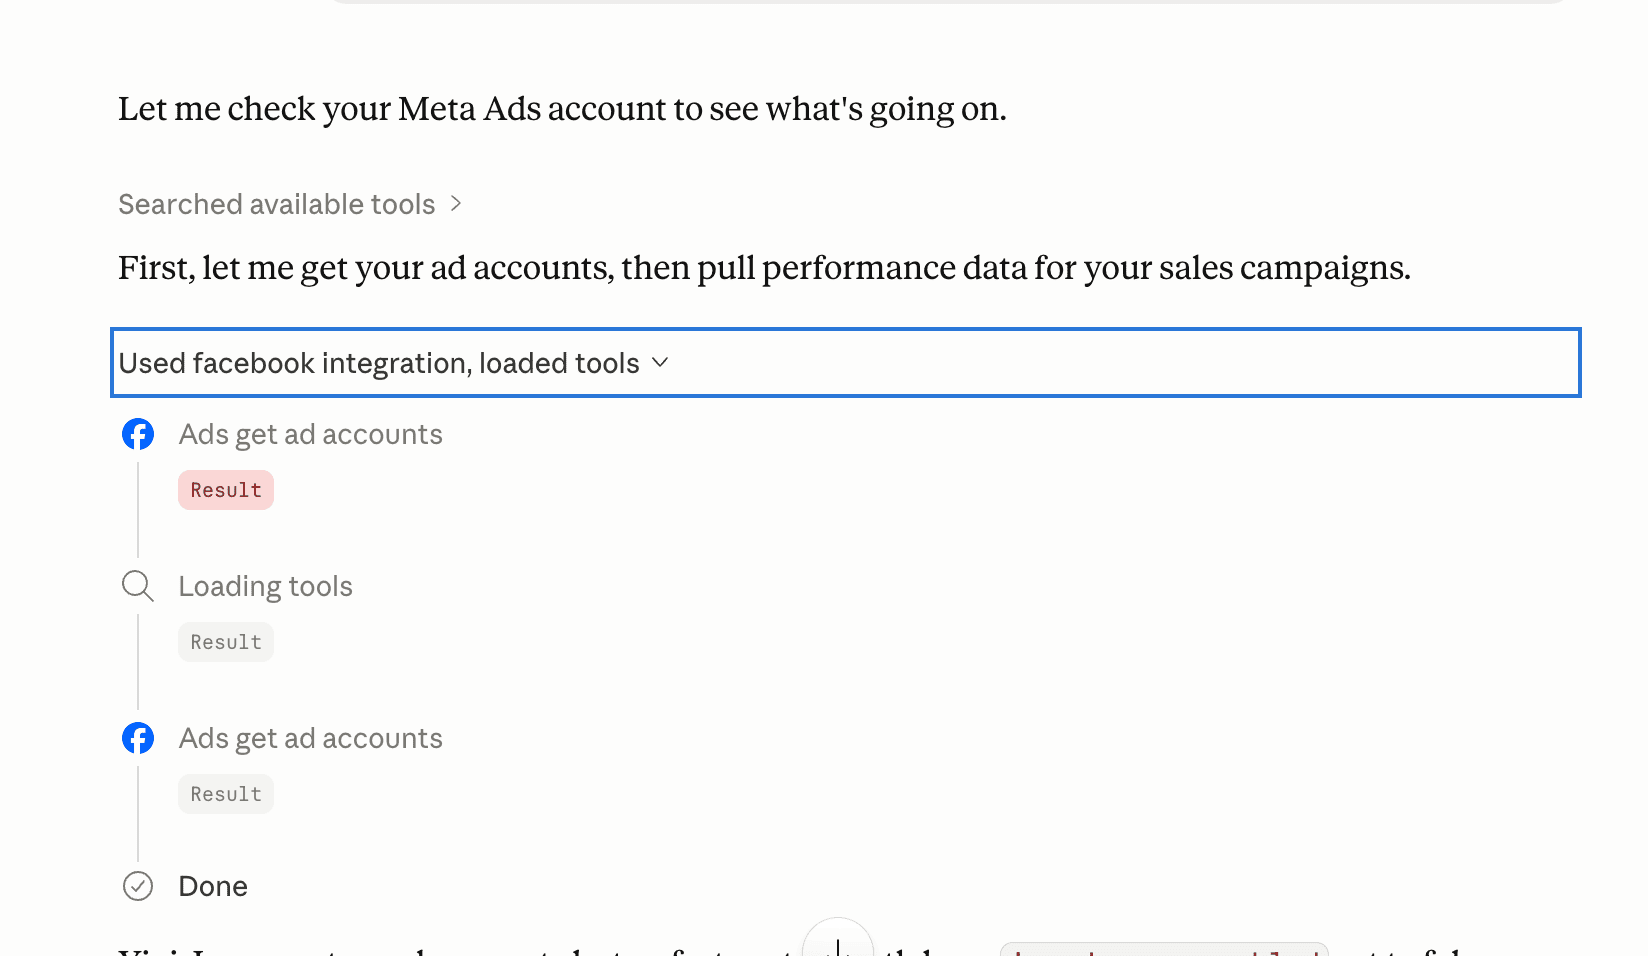This screenshot has height=956, width=1648.
Task: Collapse the Used facebook integration section
Action: point(845,362)
